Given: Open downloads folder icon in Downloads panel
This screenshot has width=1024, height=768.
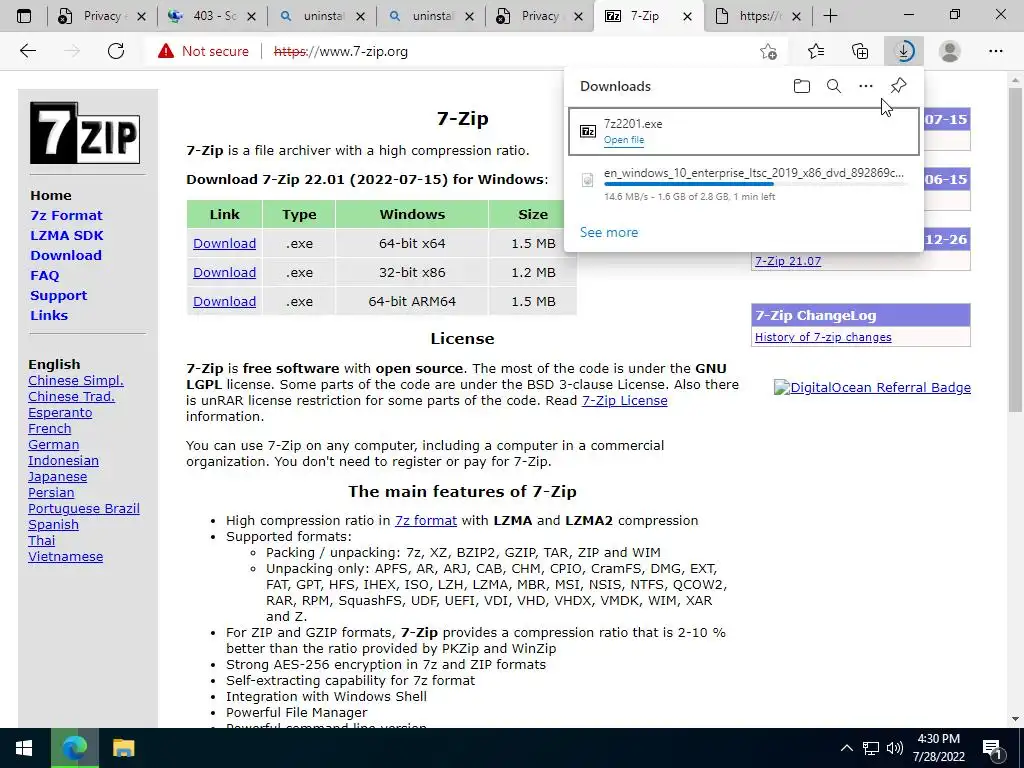Looking at the screenshot, I should [x=801, y=86].
